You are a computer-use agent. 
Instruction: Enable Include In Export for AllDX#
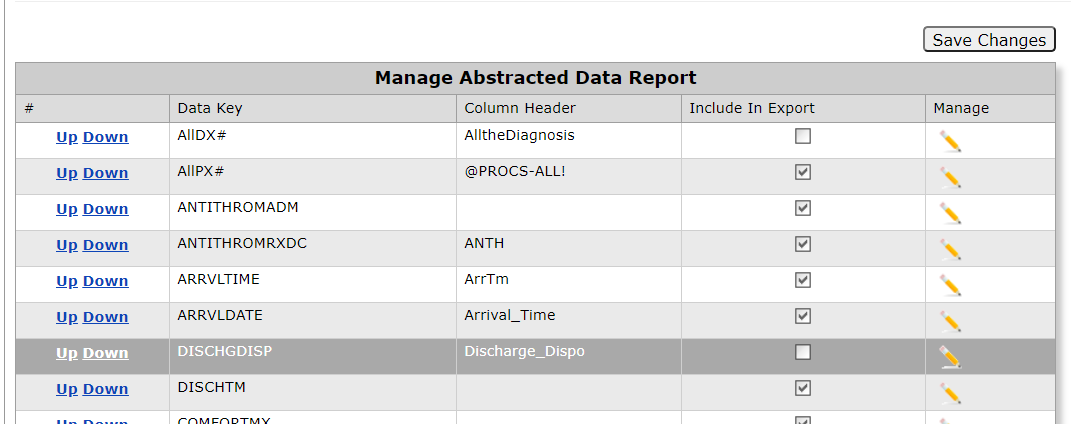(803, 136)
